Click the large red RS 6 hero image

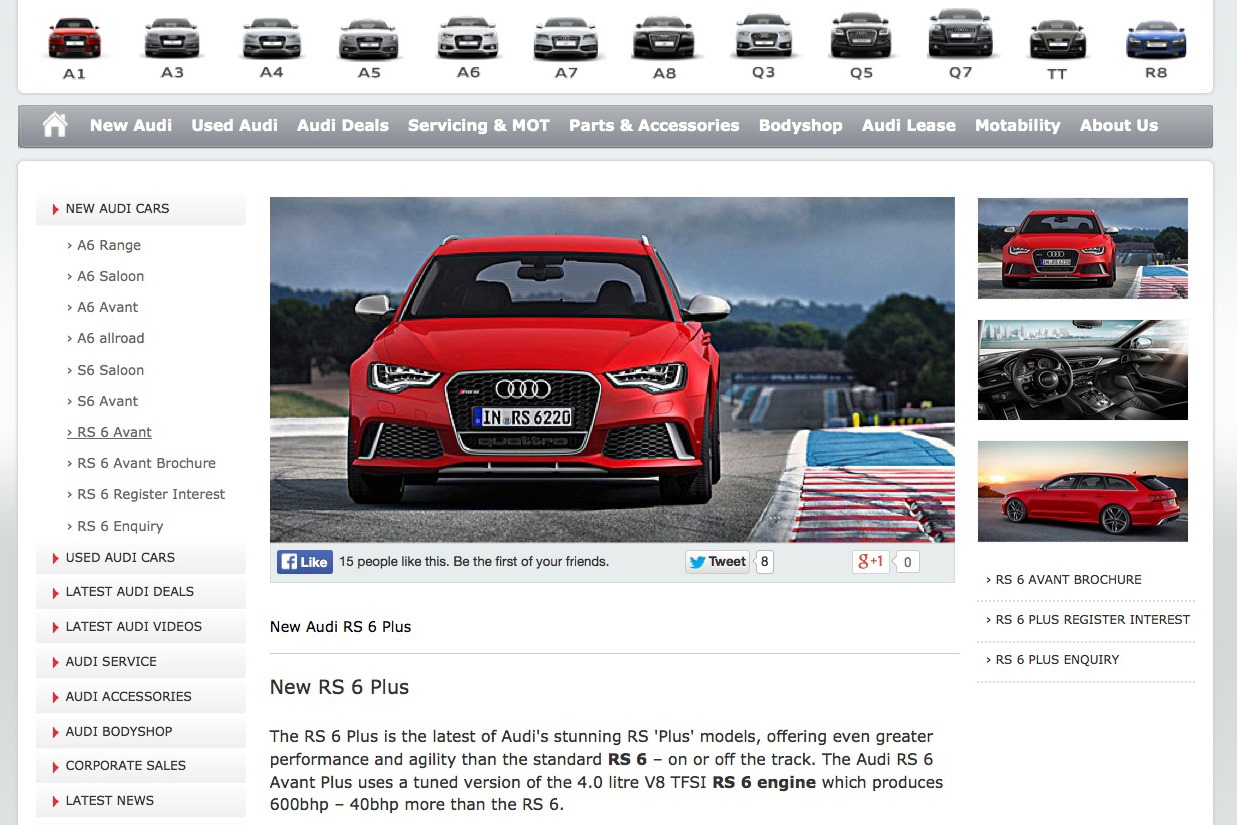tap(612, 369)
